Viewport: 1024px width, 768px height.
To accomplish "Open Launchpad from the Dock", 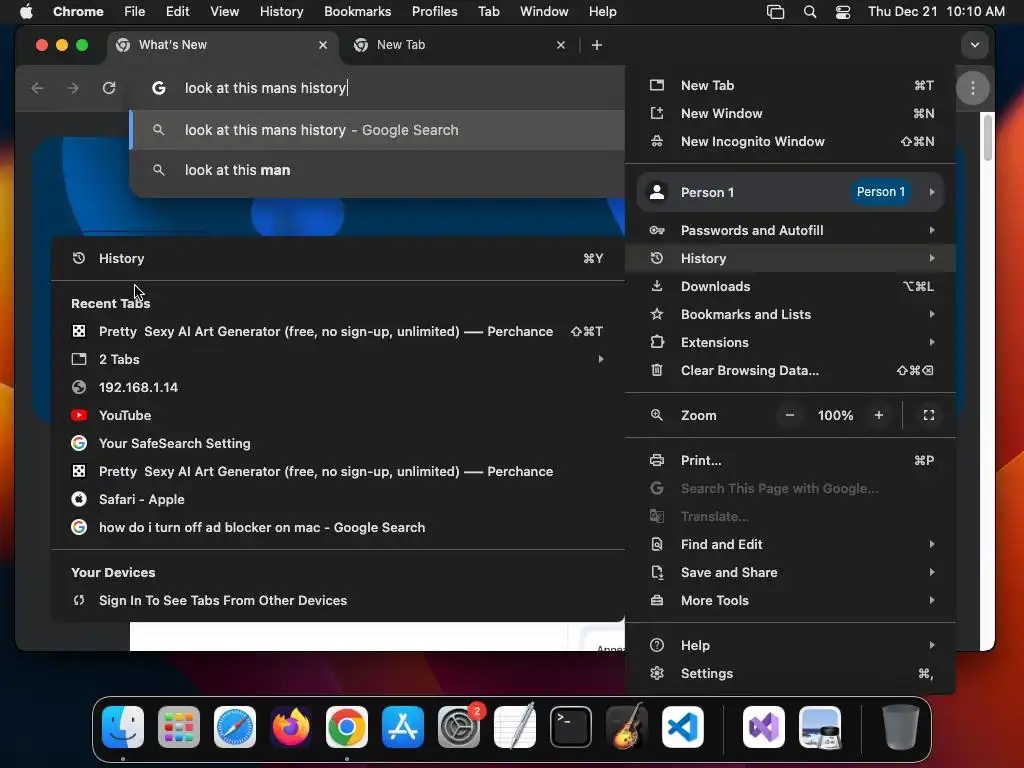I will click(179, 727).
